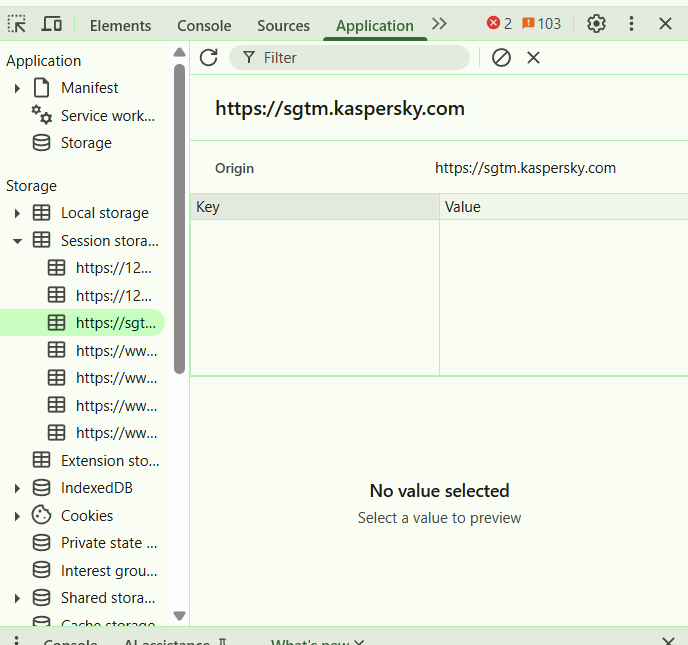Click the sidebar vertical scrollbar thumb
Image resolution: width=688 pixels, height=645 pixels.
[179, 219]
